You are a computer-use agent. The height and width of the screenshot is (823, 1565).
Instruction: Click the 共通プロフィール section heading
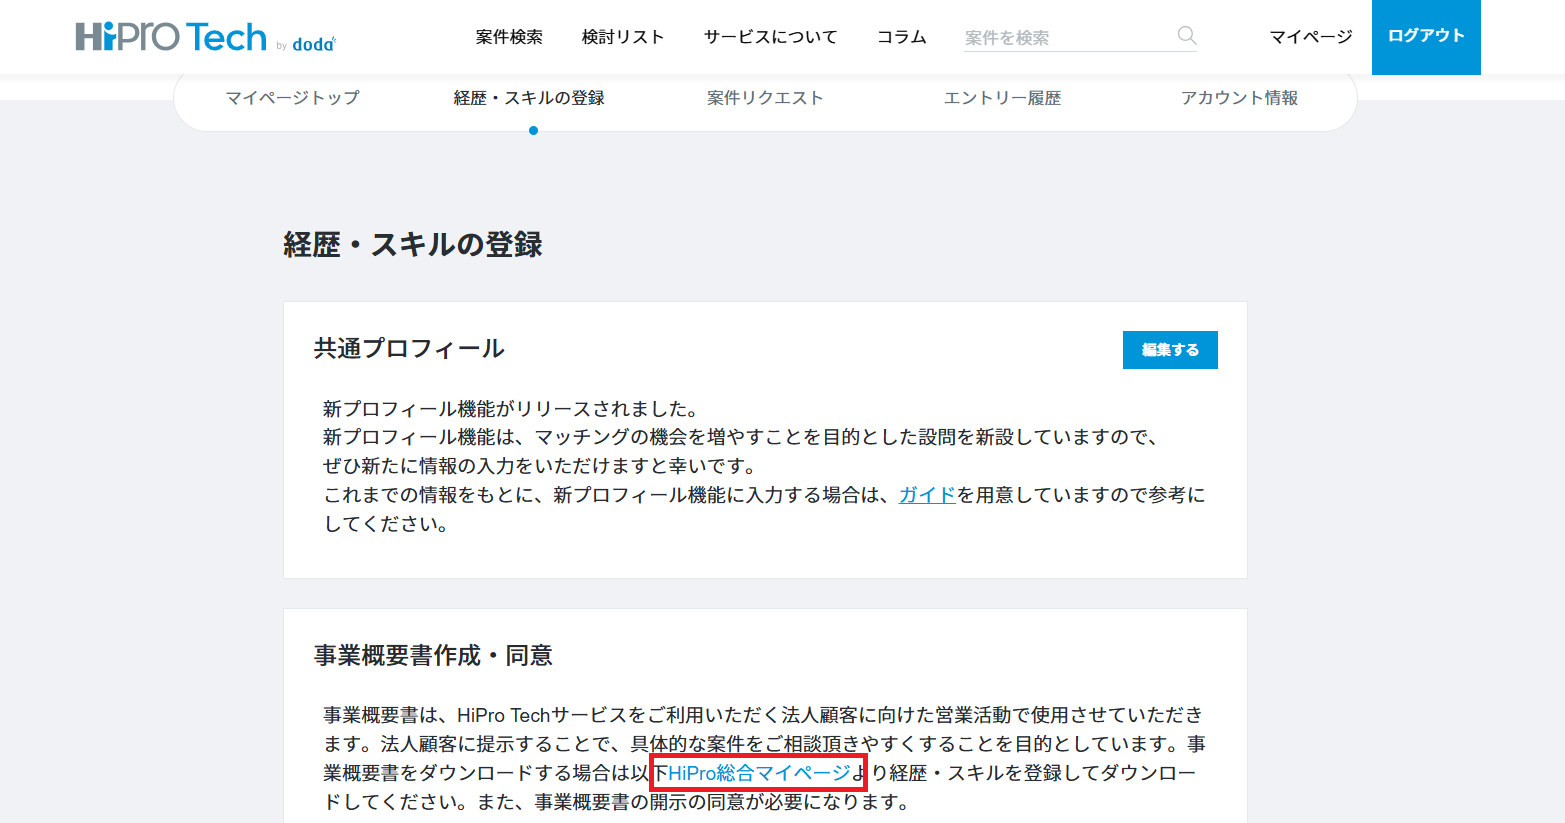pyautogui.click(x=409, y=349)
